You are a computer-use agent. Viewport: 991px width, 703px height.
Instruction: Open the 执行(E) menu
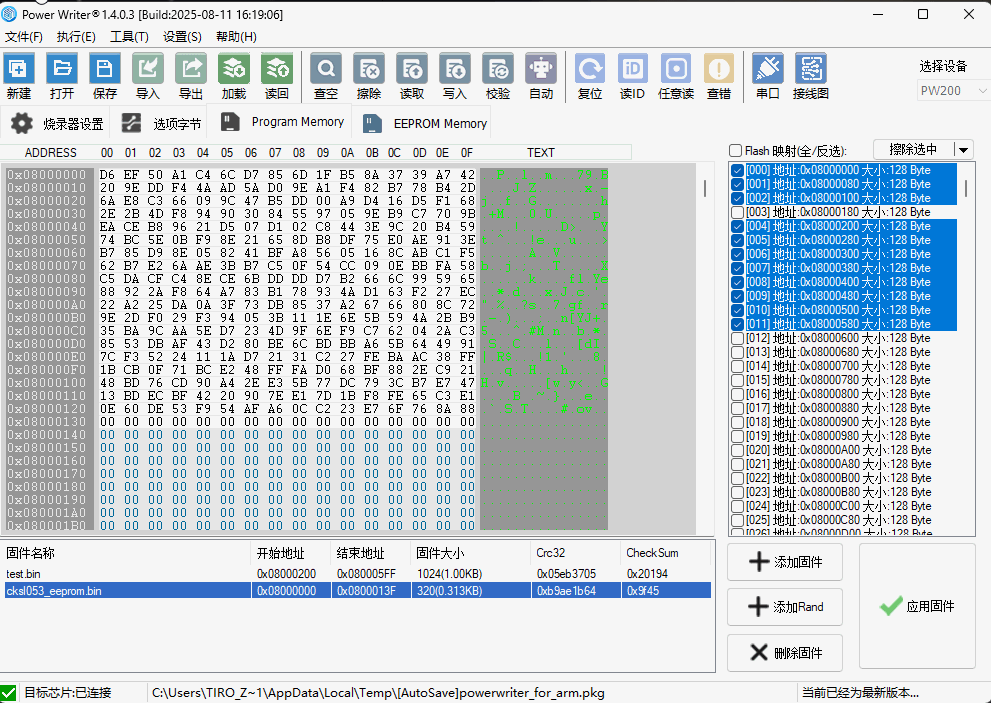click(x=76, y=37)
